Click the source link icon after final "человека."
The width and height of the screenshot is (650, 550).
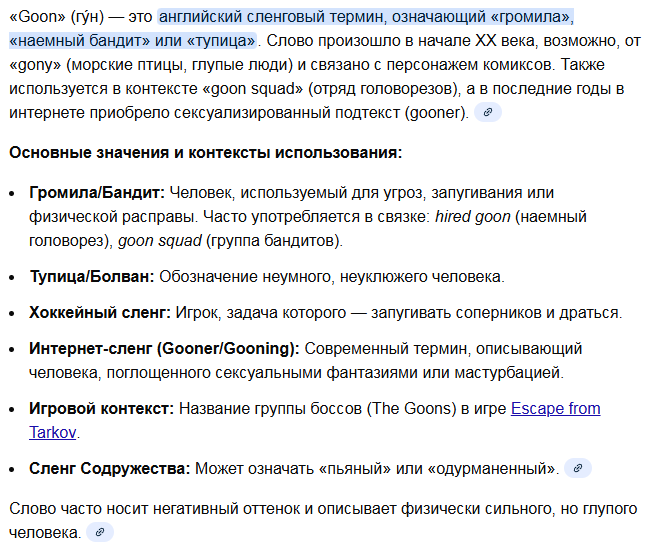pos(100,533)
